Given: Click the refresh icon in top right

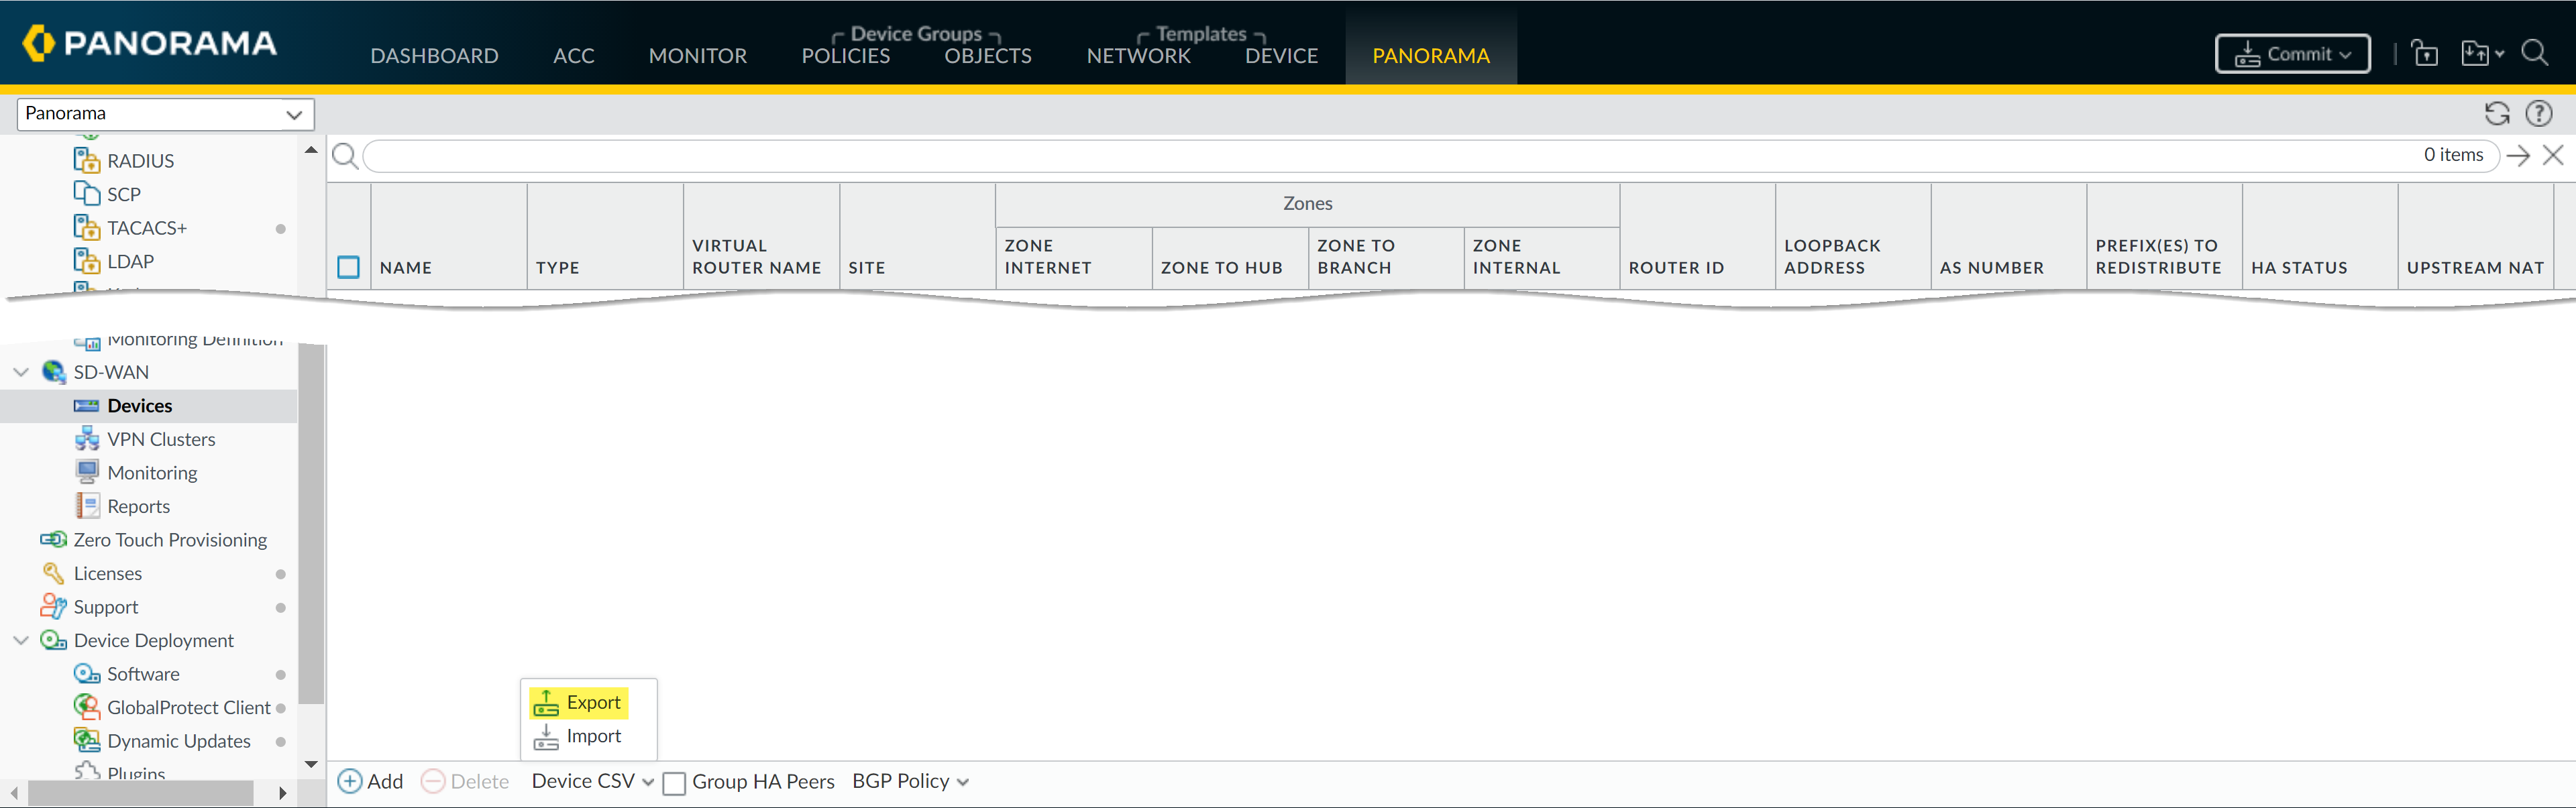Looking at the screenshot, I should coord(2496,114).
